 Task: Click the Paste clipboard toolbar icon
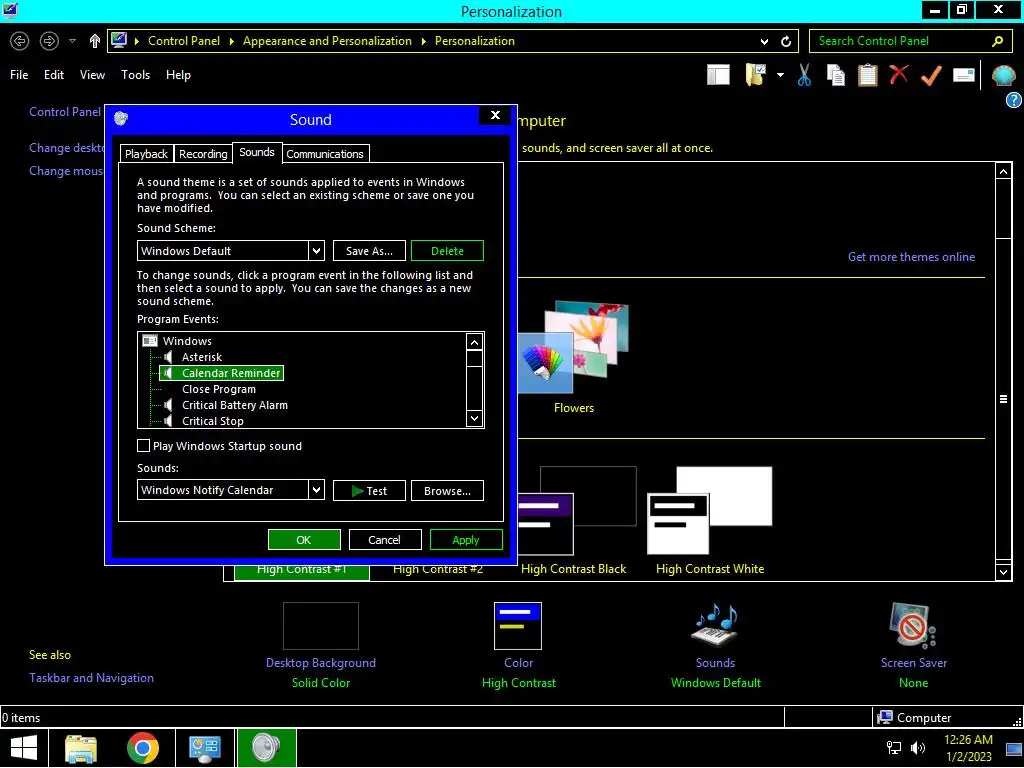(x=867, y=75)
